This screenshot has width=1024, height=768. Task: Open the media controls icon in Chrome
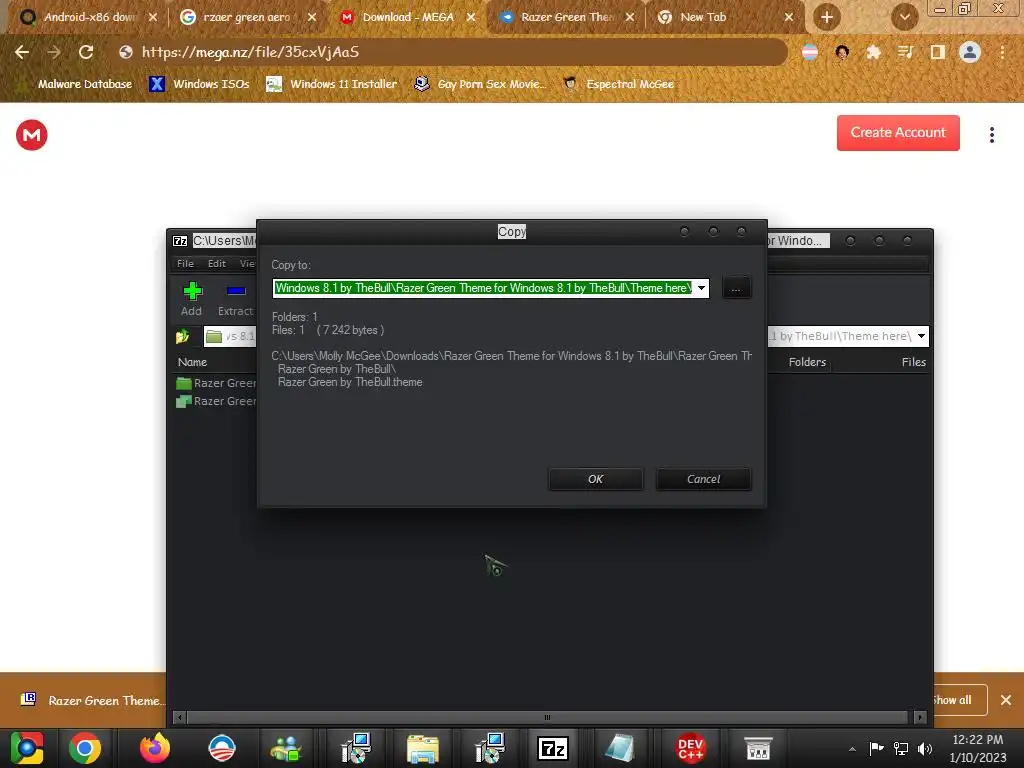point(905,52)
